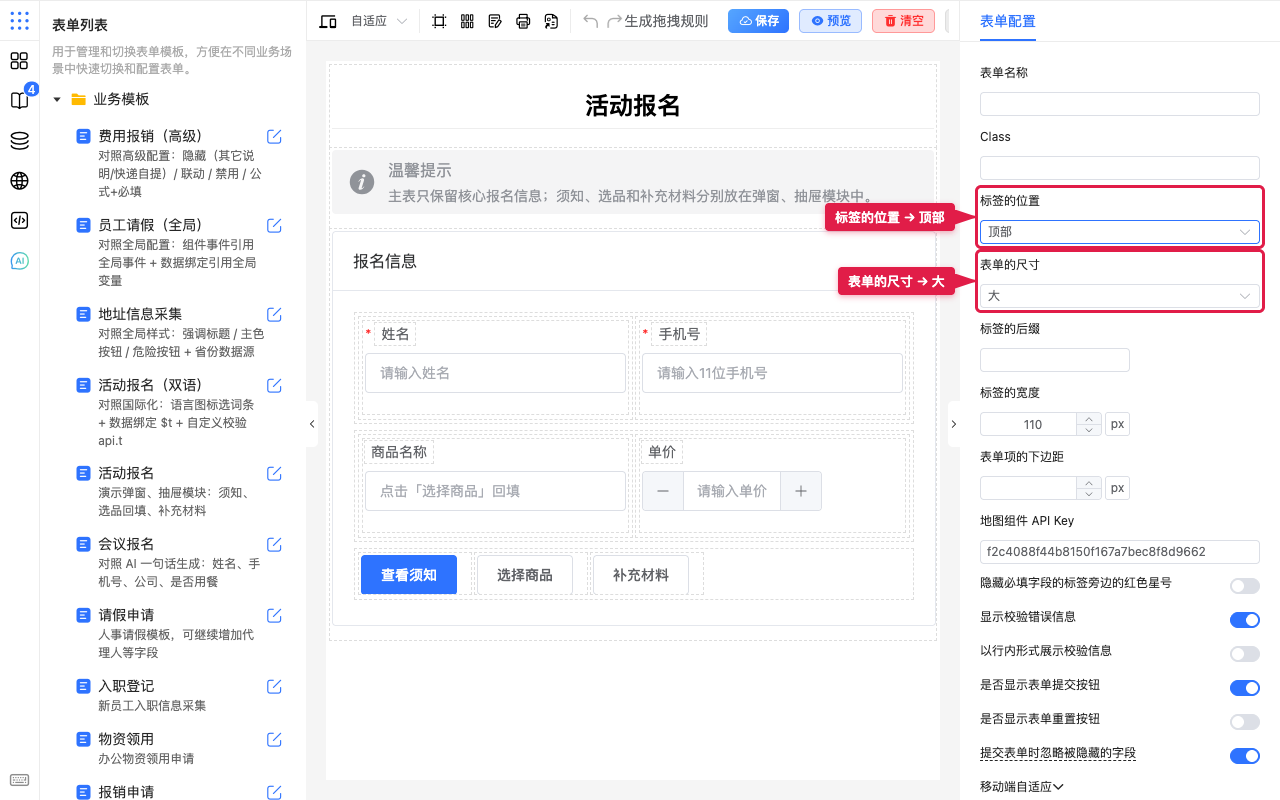Expand 移动端自适应 section
The width and height of the screenshot is (1280, 800).
pos(1022,787)
